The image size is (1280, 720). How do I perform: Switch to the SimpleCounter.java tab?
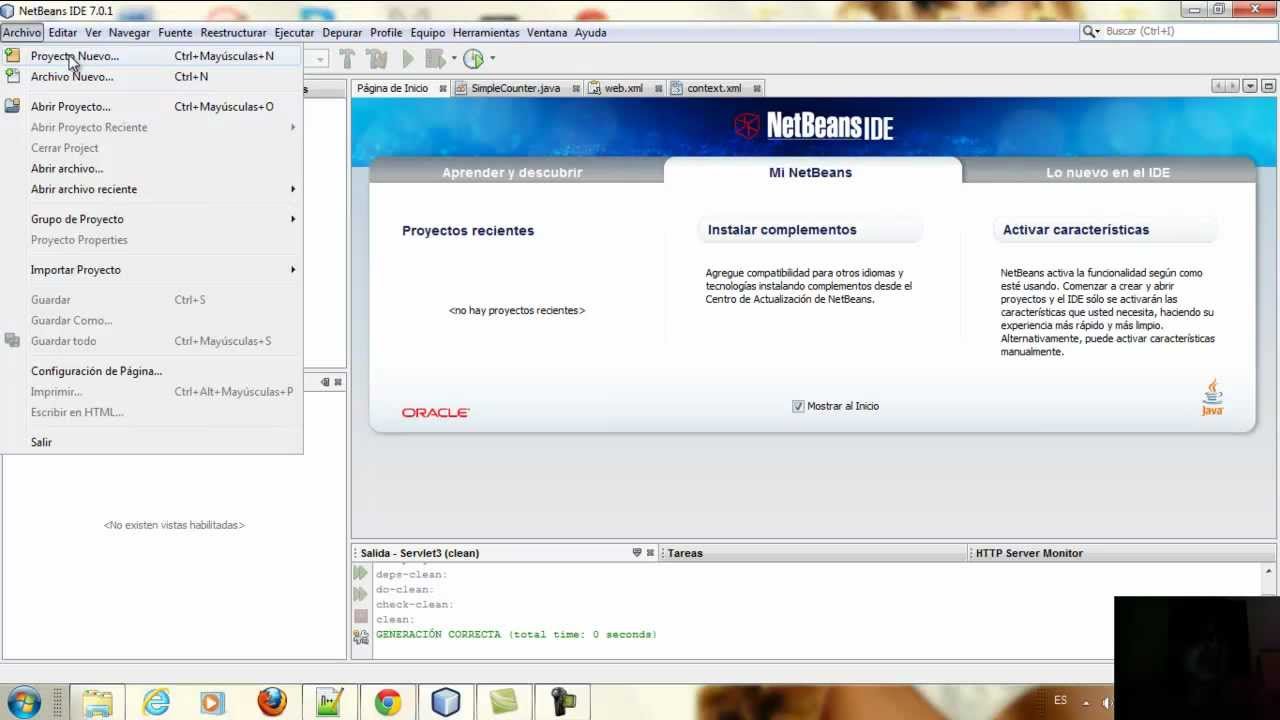pos(514,88)
